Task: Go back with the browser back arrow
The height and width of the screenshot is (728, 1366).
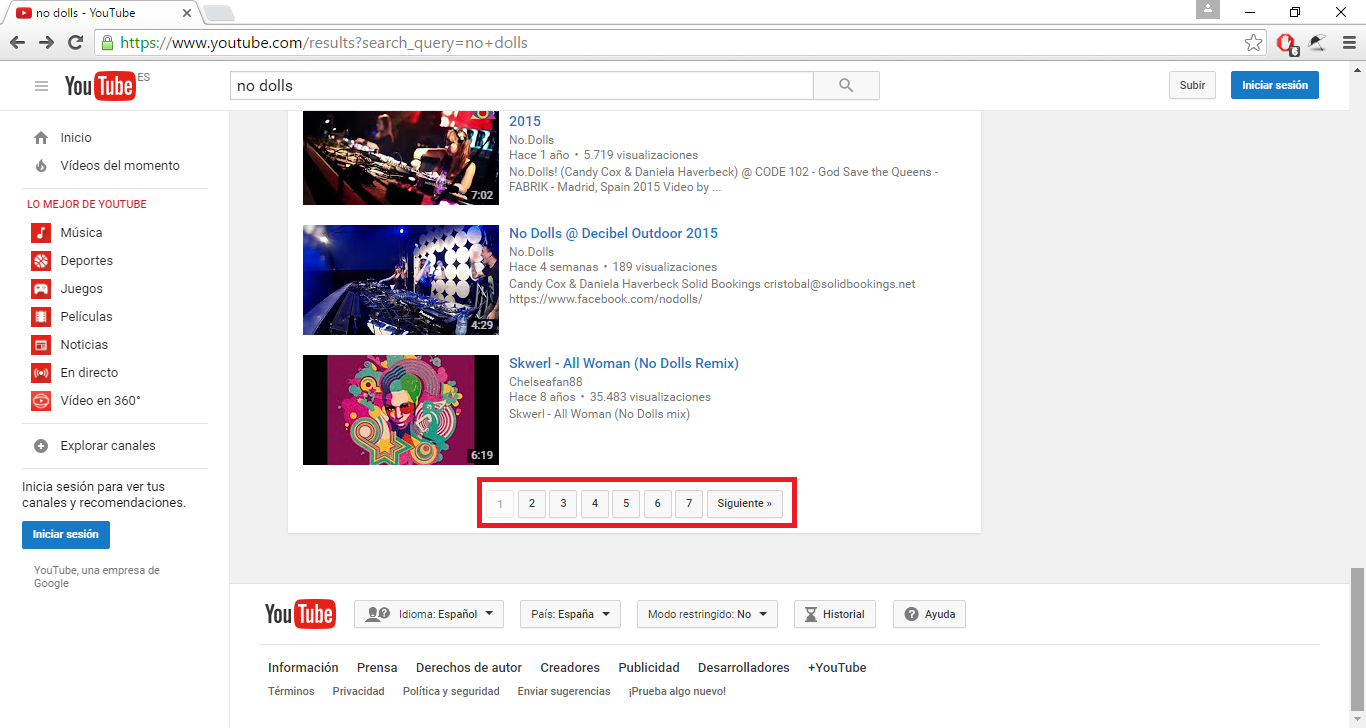Action: [17, 42]
